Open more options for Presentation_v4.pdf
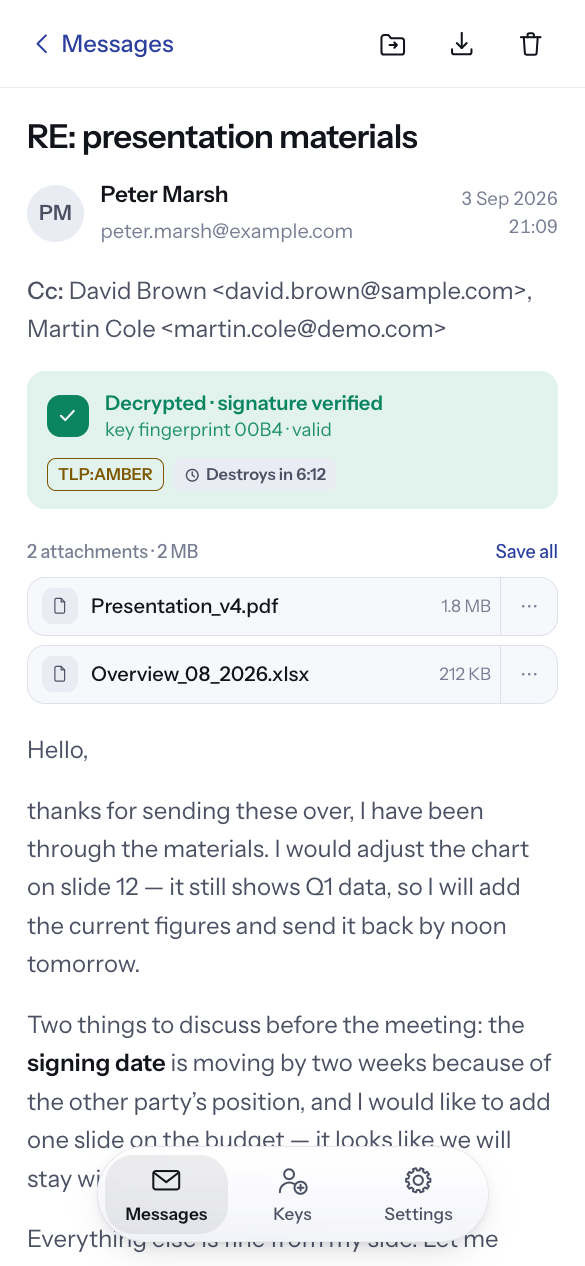This screenshot has width=585, height=1266. coord(529,606)
